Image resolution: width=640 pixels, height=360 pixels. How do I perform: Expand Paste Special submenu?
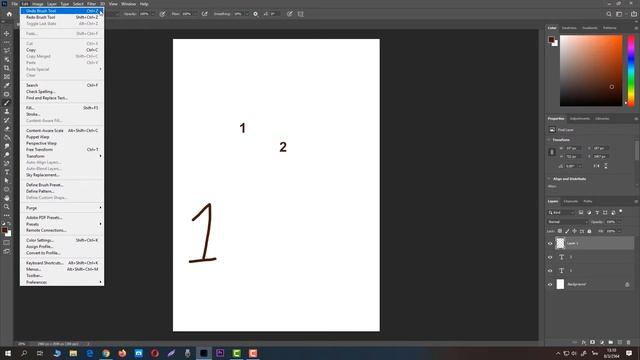click(x=62, y=69)
